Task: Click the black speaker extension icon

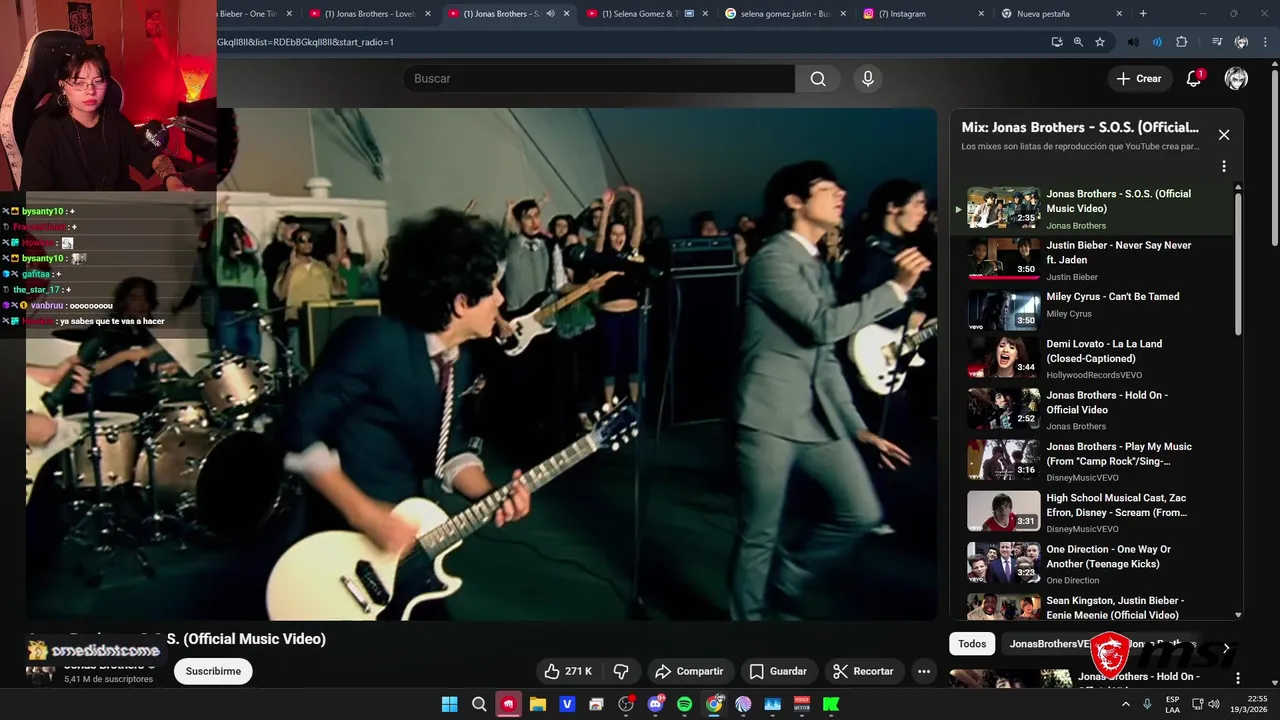Action: click(x=1132, y=42)
